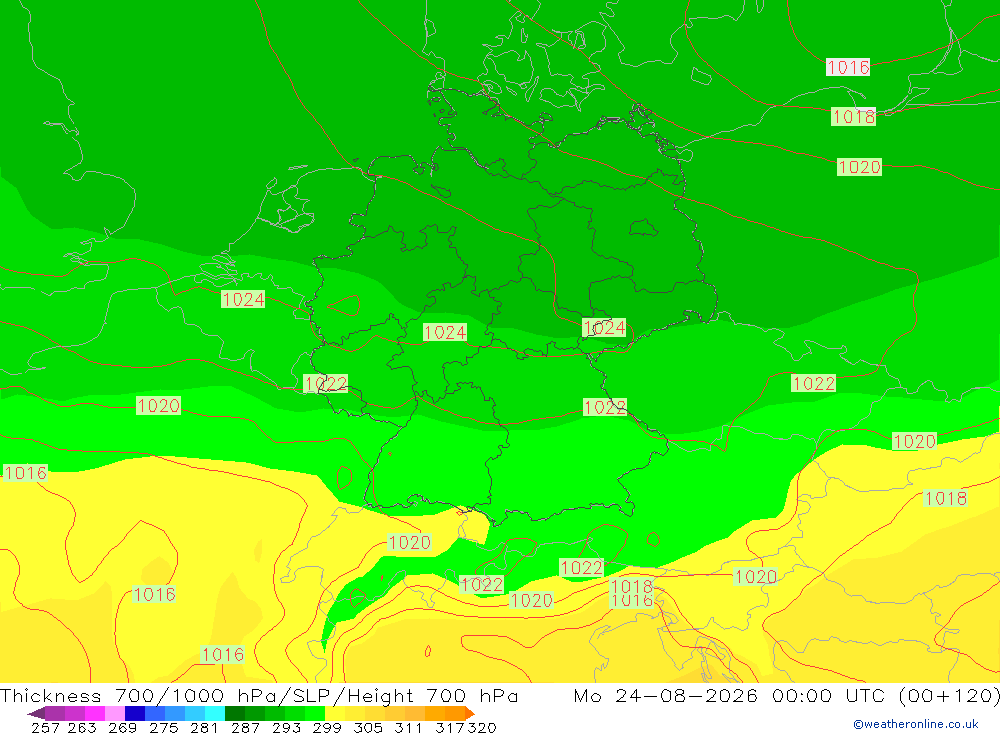The image size is (1000, 733).
Task: Click the 1018 isobar label directly above the 1020 label at the top right
Action: 853,117
